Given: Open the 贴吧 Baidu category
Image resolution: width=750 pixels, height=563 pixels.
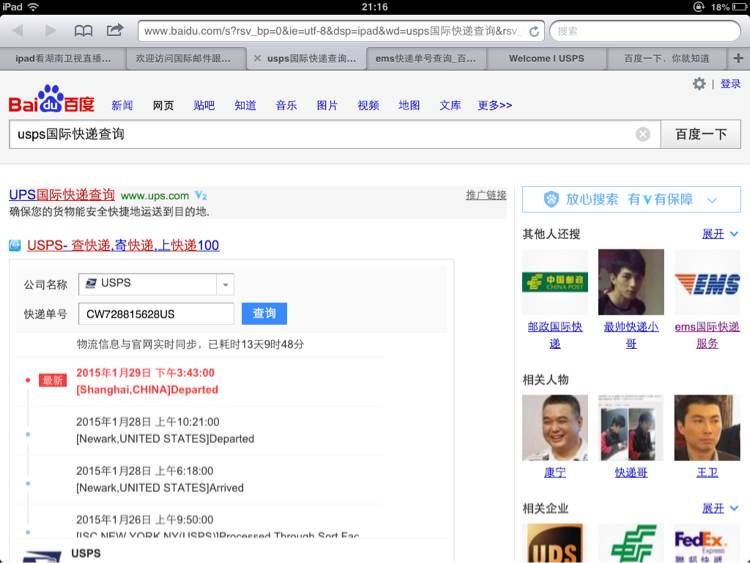Looking at the screenshot, I should [x=204, y=105].
